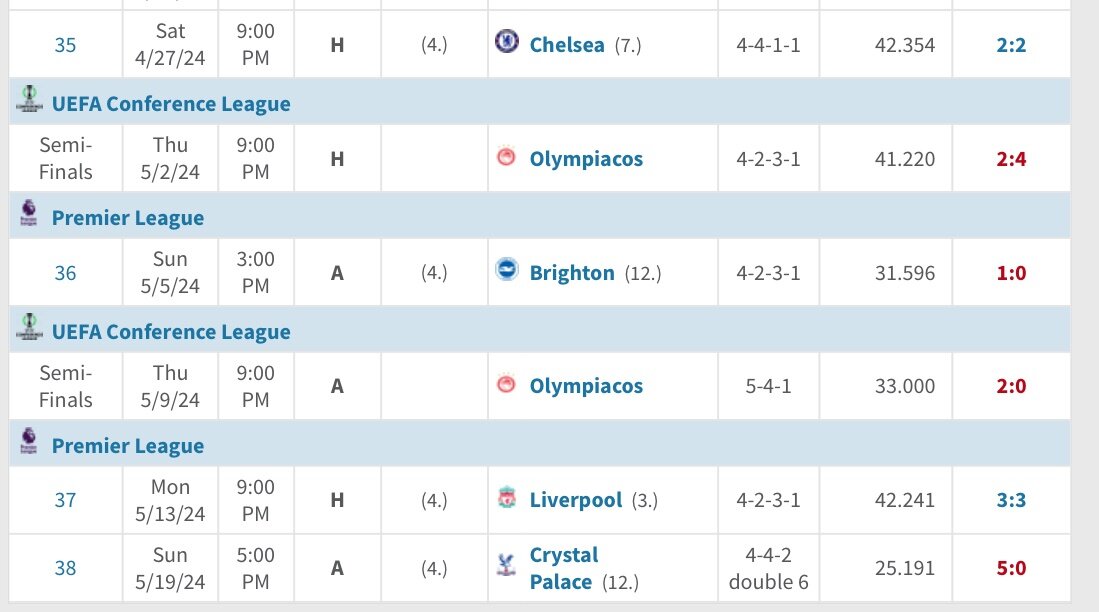This screenshot has width=1099, height=612.
Task: Click the Premier League logo above matchday 36
Action: [29, 213]
